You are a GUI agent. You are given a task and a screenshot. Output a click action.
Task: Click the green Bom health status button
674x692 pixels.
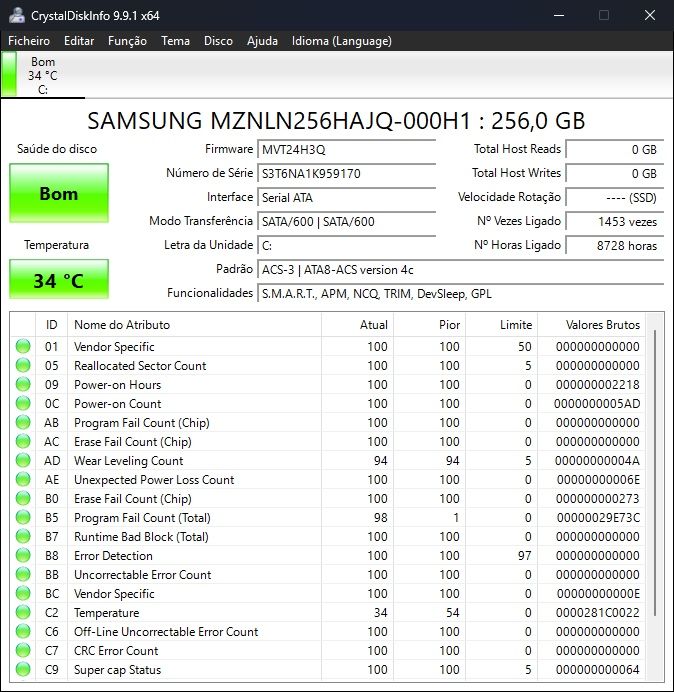59,193
